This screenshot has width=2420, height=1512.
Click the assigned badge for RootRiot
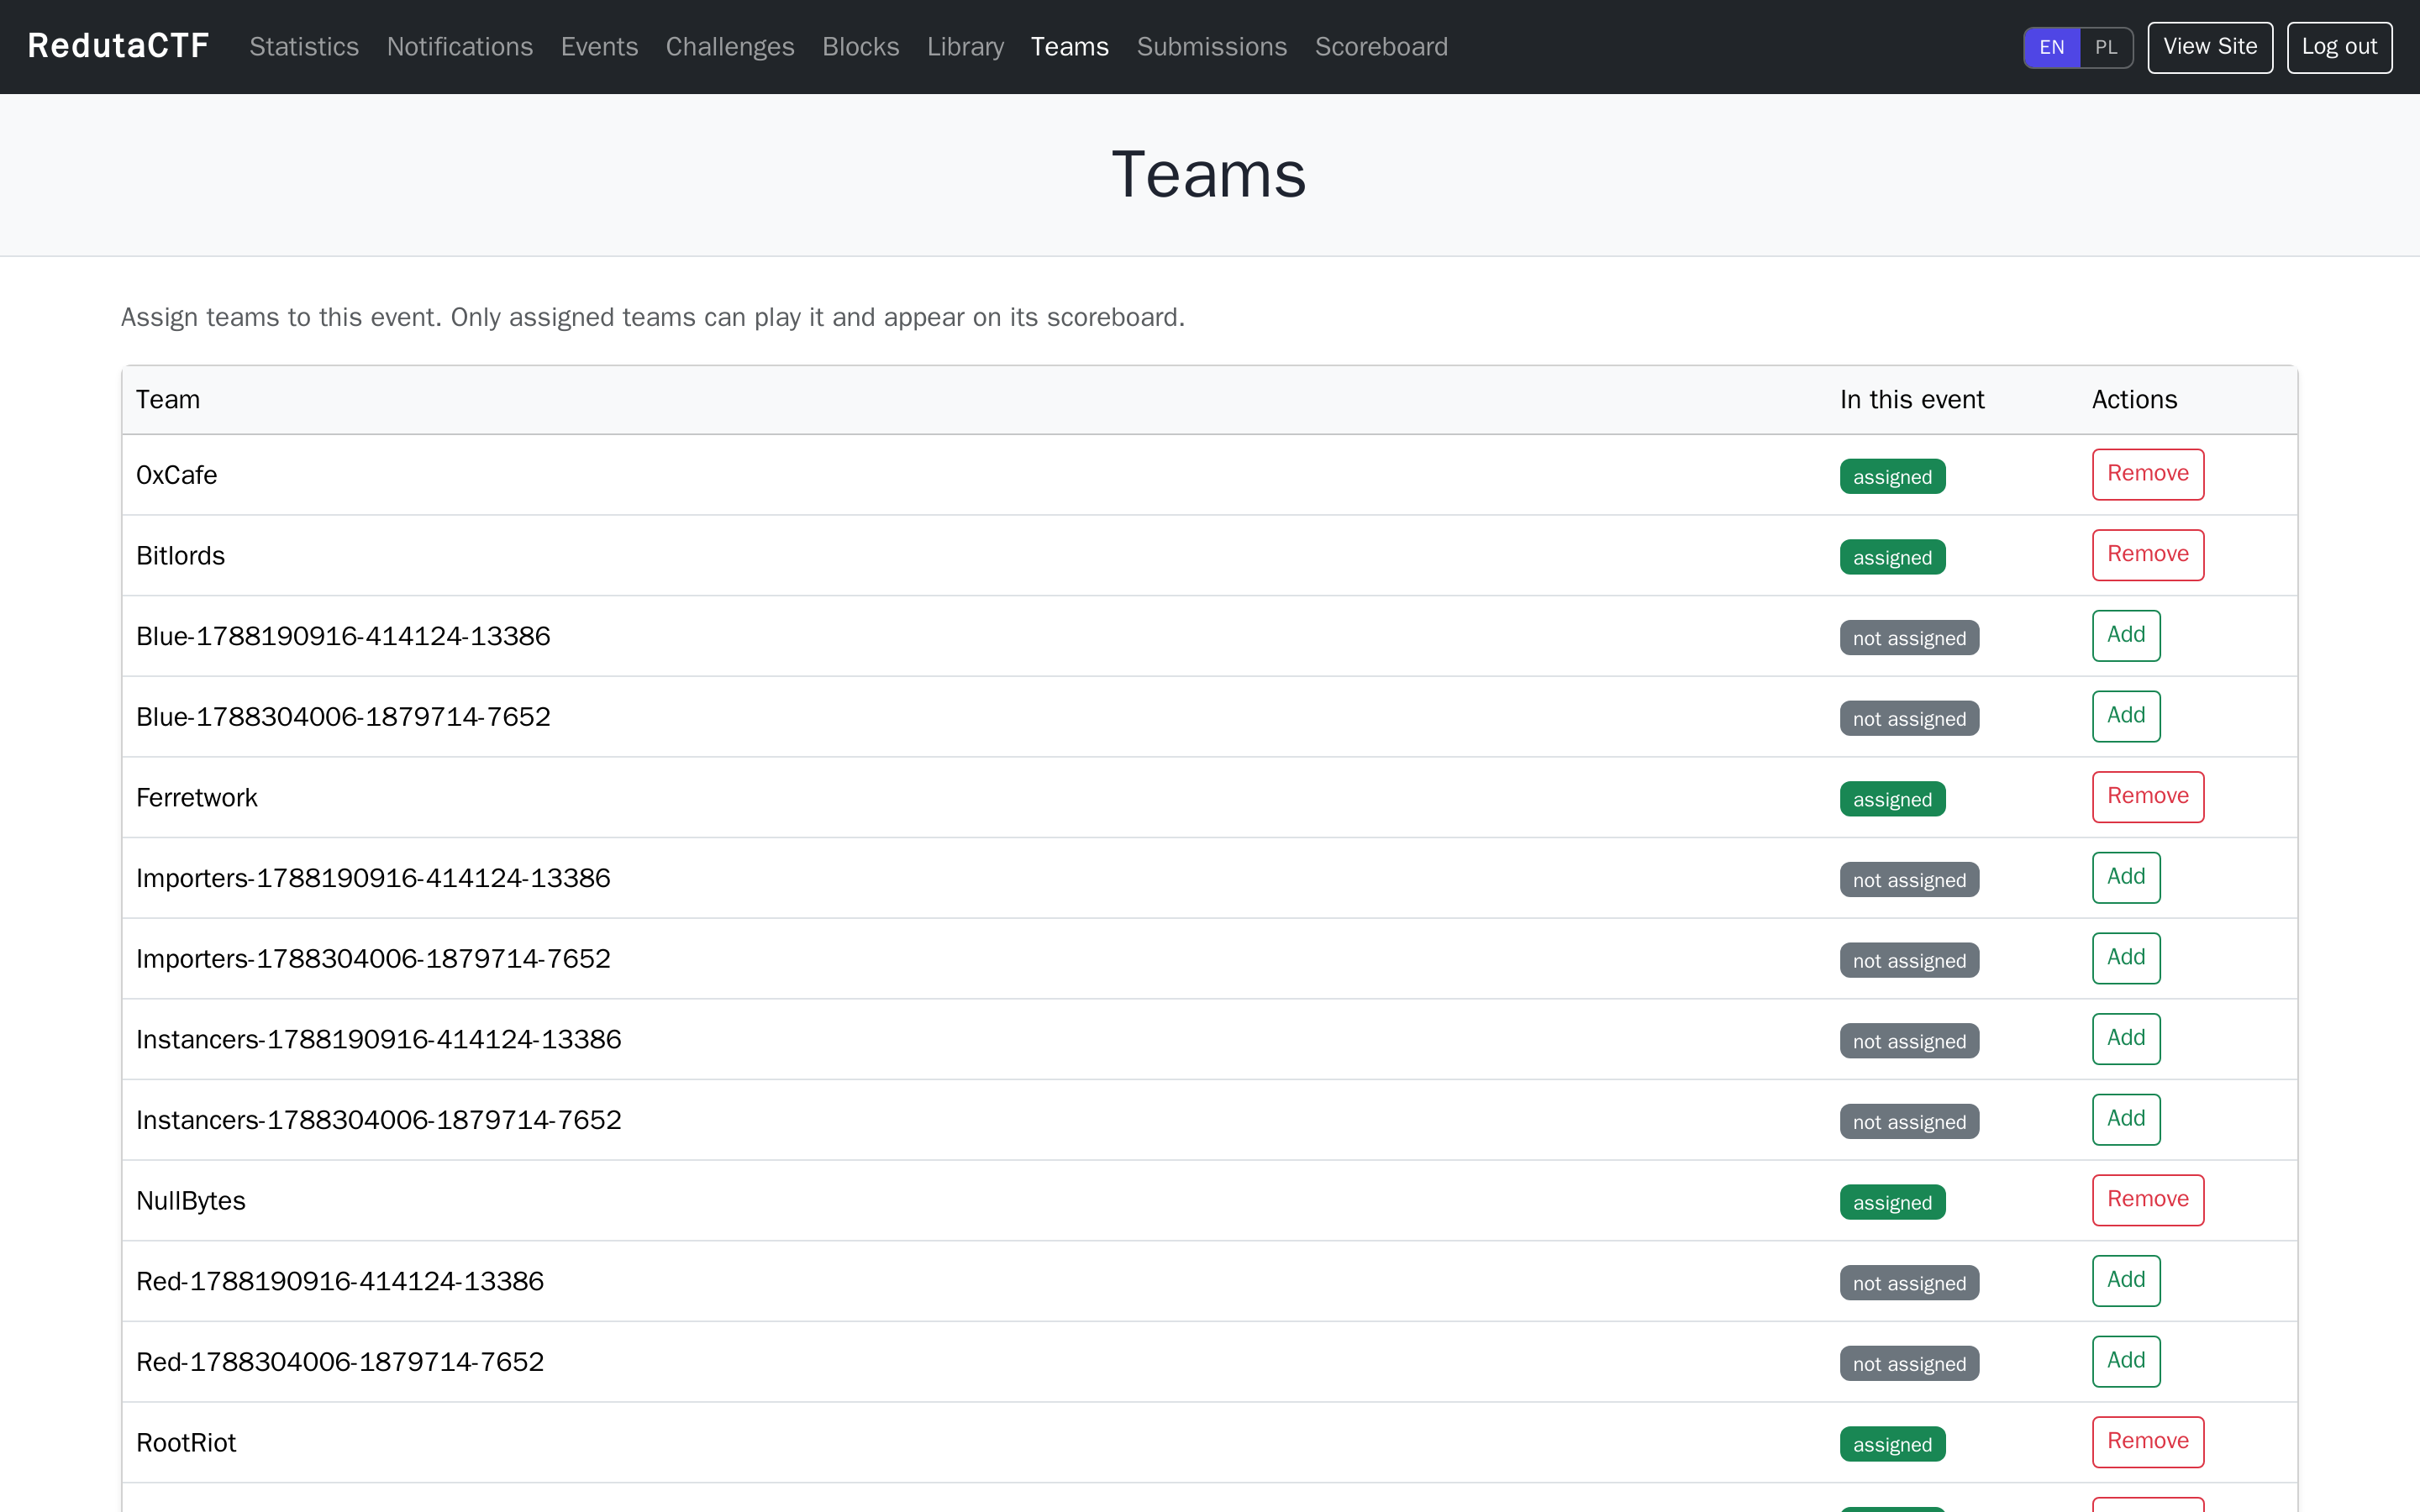coord(1892,1445)
